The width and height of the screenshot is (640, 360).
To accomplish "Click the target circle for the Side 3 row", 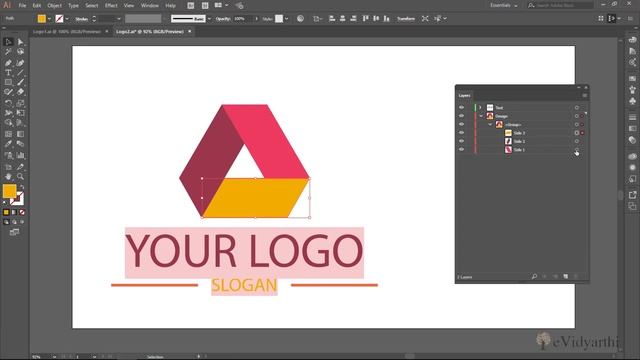I will point(577,133).
